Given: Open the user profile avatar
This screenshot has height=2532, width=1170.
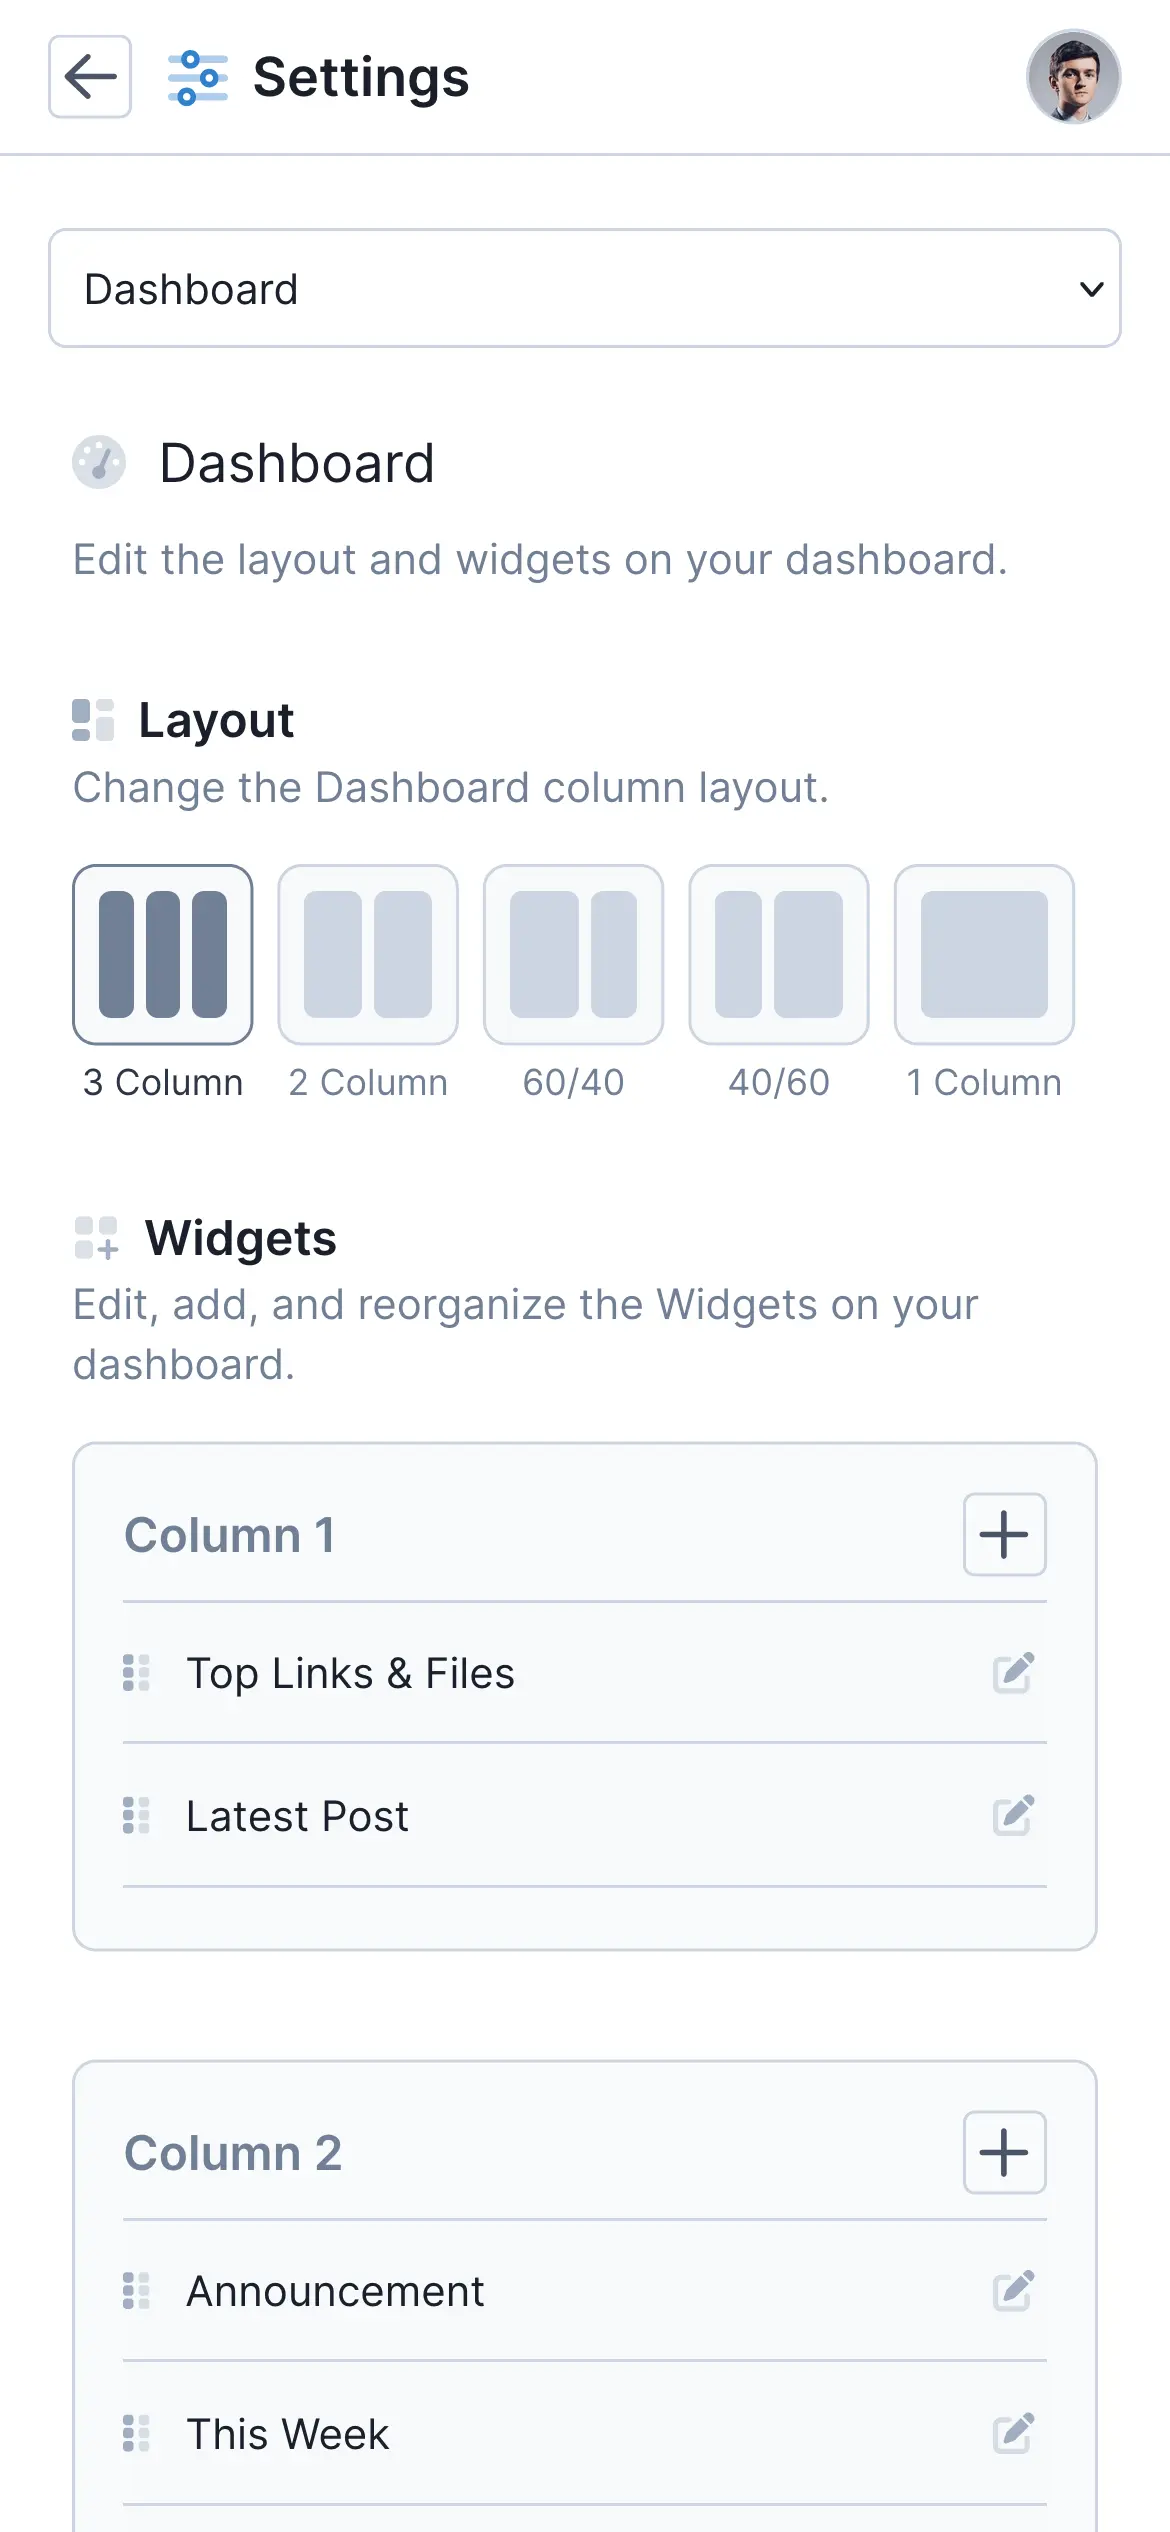Looking at the screenshot, I should (1073, 77).
